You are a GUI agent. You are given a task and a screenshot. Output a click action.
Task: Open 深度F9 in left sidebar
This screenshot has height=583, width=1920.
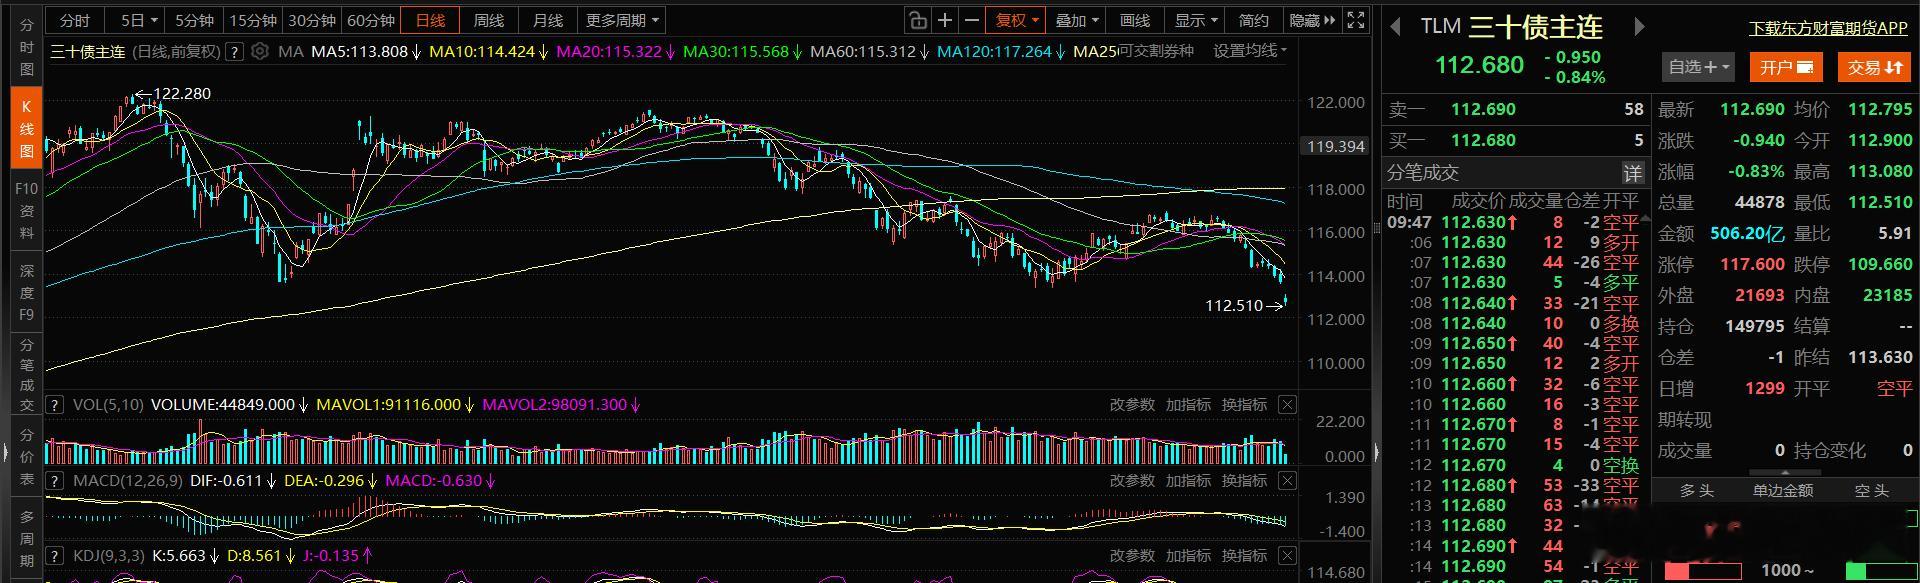click(x=27, y=292)
